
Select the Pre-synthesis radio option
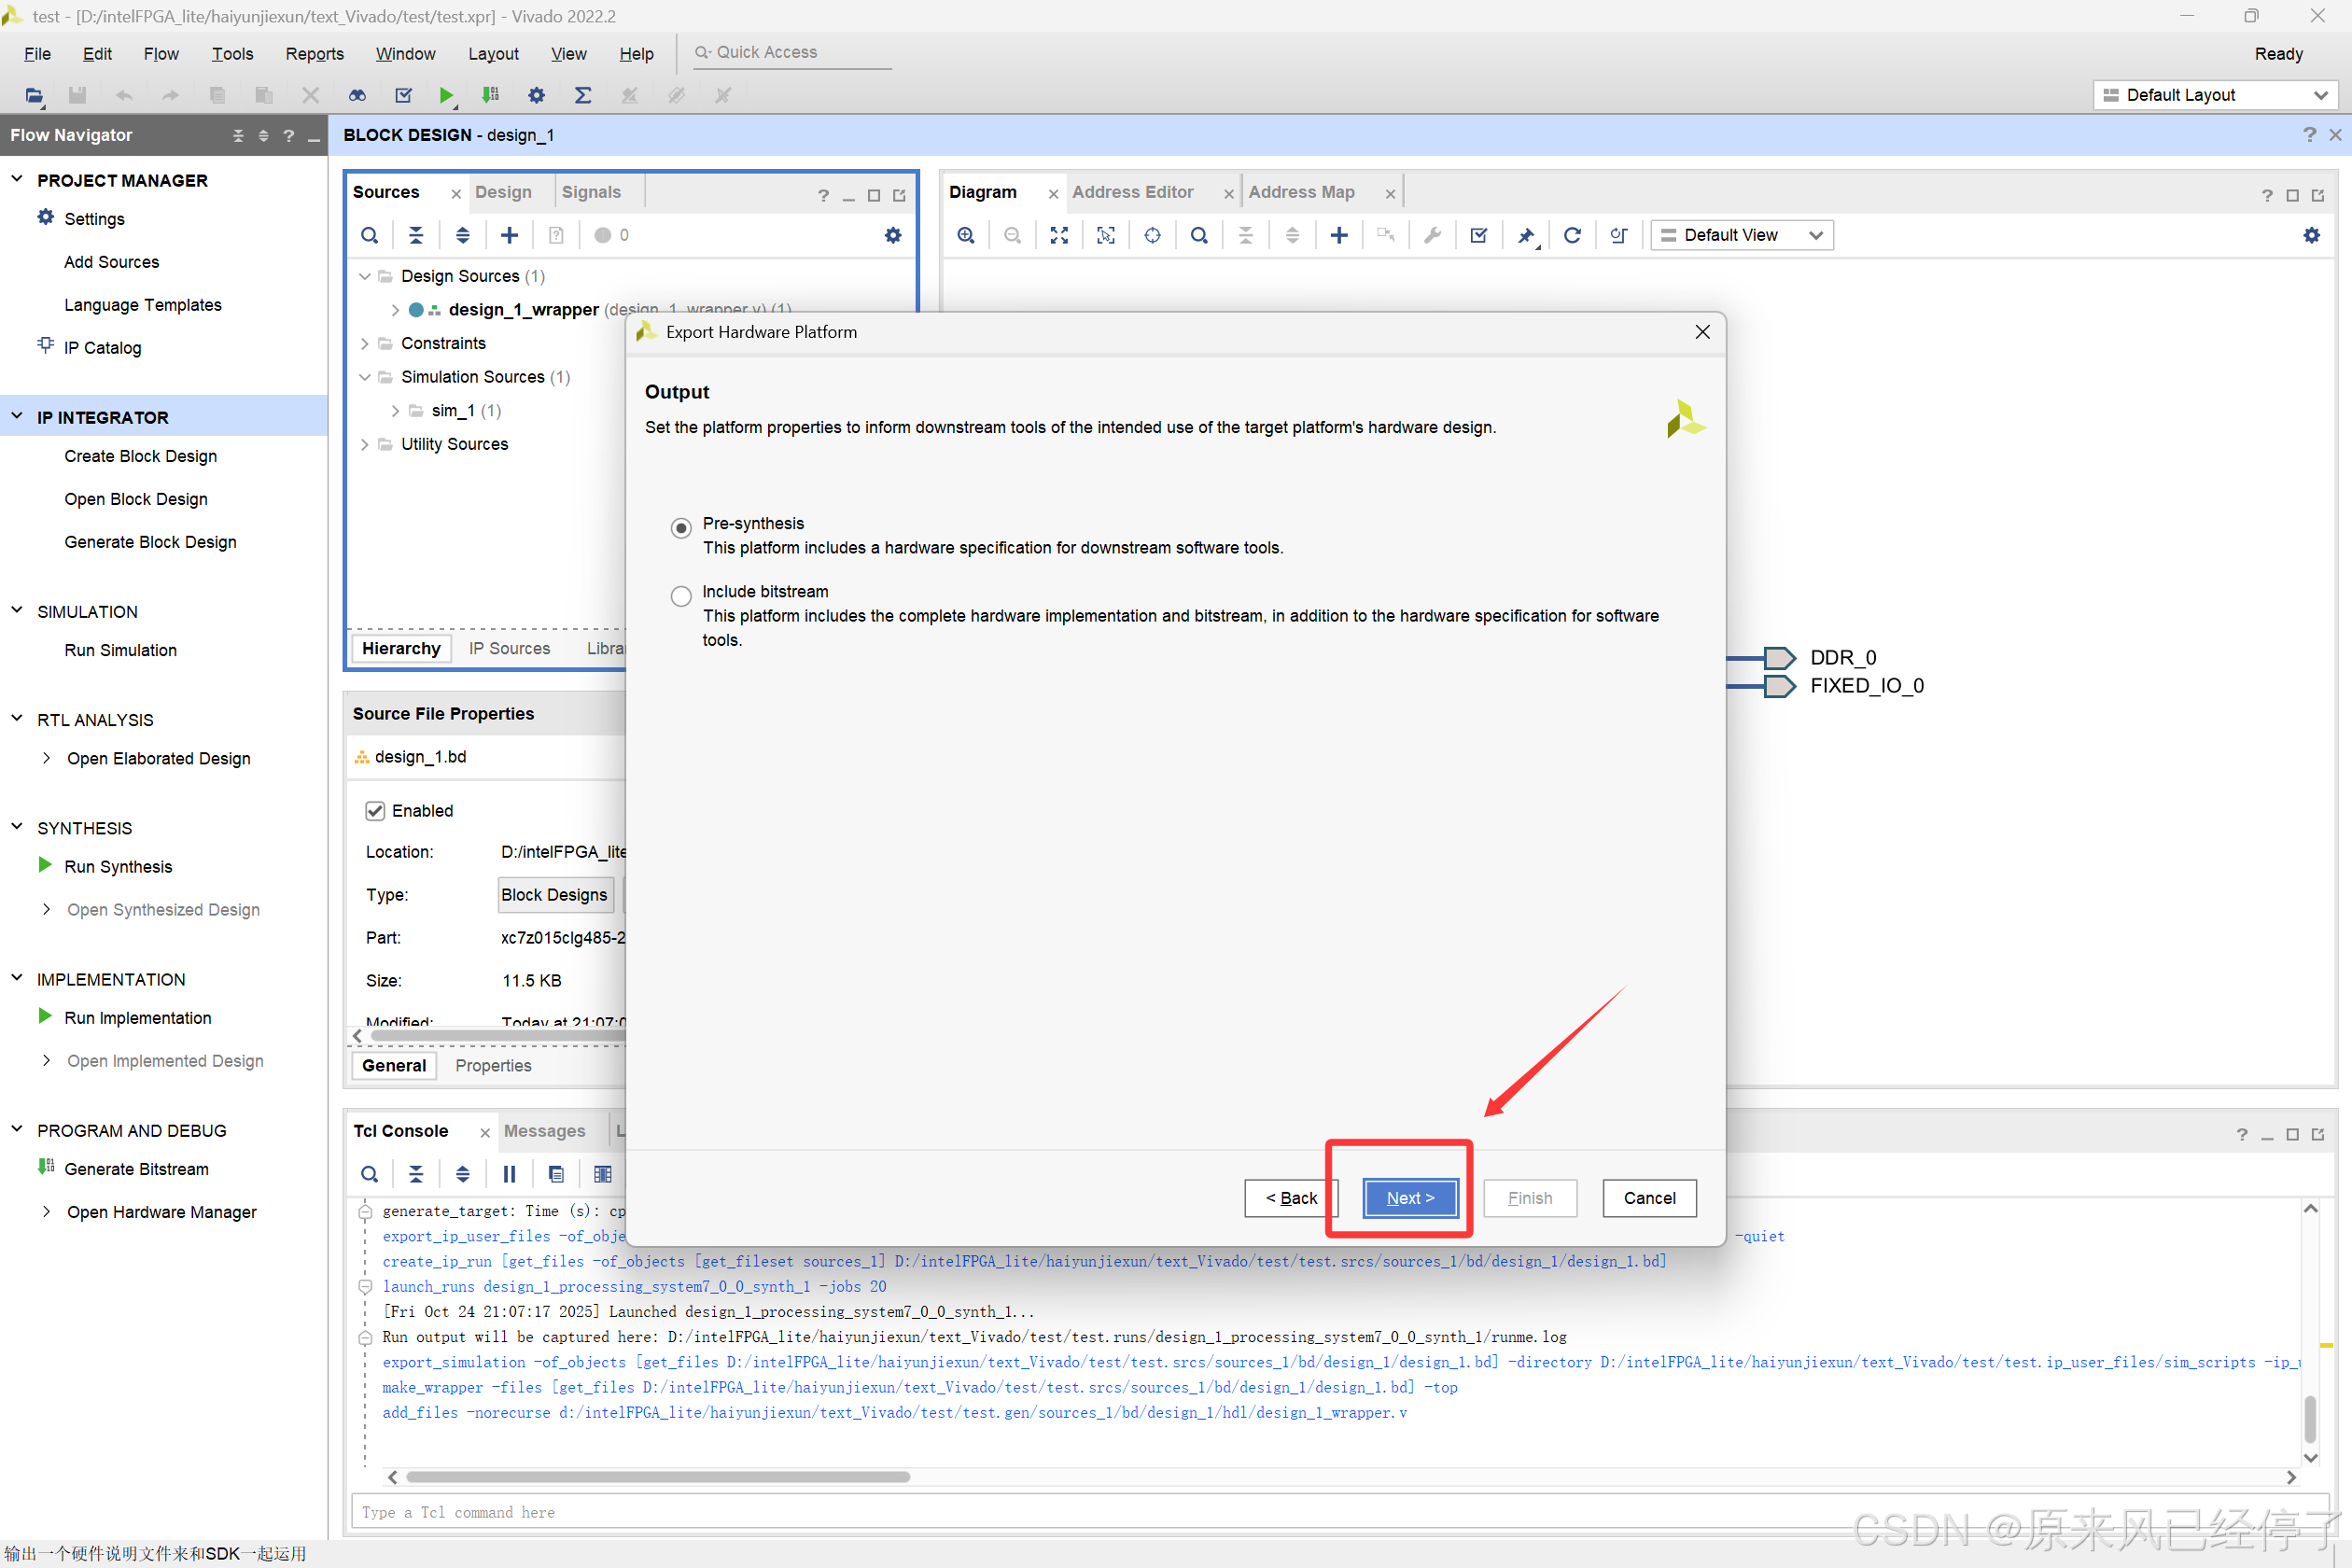(x=681, y=527)
